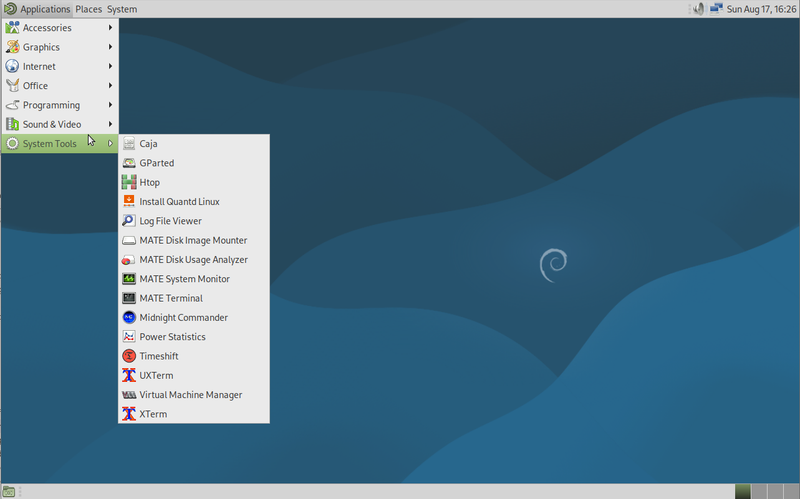Image resolution: width=800 pixels, height=499 pixels.
Task: Click the clock showing Sun Aug 17, 16:26
Action: coord(761,9)
